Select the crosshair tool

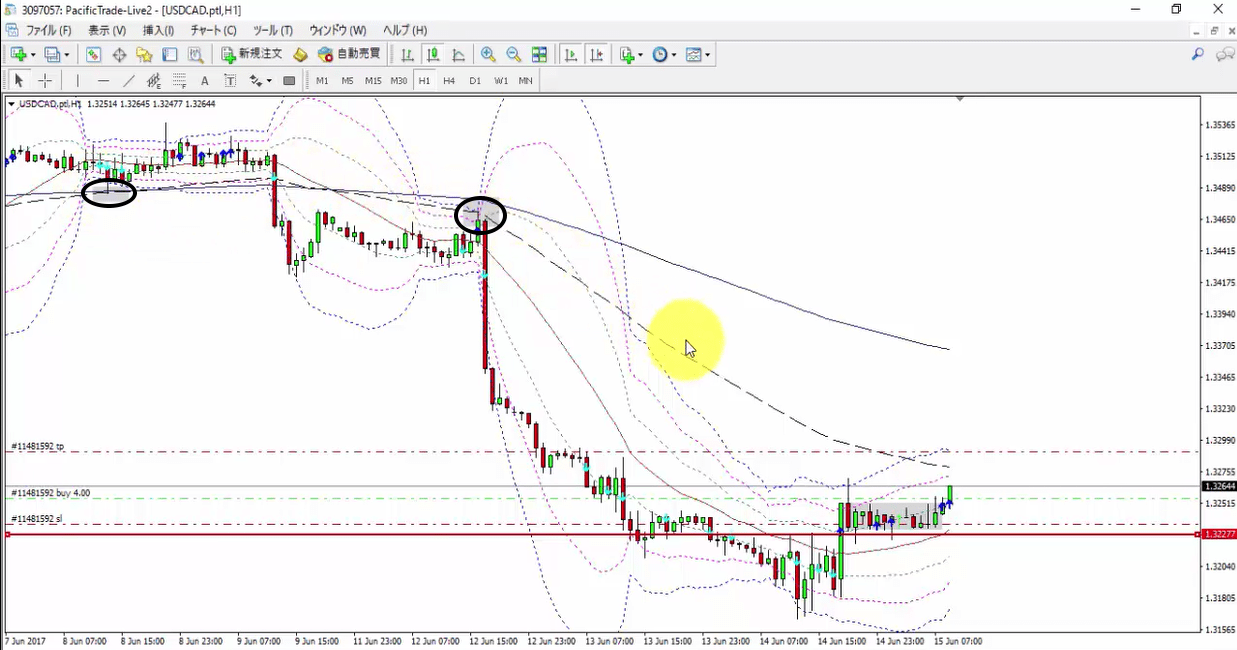pyautogui.click(x=45, y=81)
